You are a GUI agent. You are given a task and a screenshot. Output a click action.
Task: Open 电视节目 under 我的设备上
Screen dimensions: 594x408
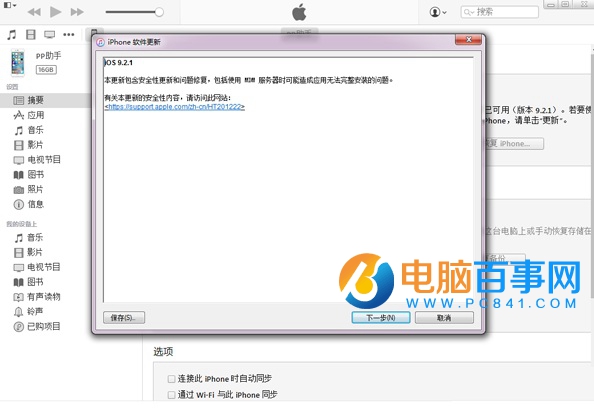coord(45,267)
